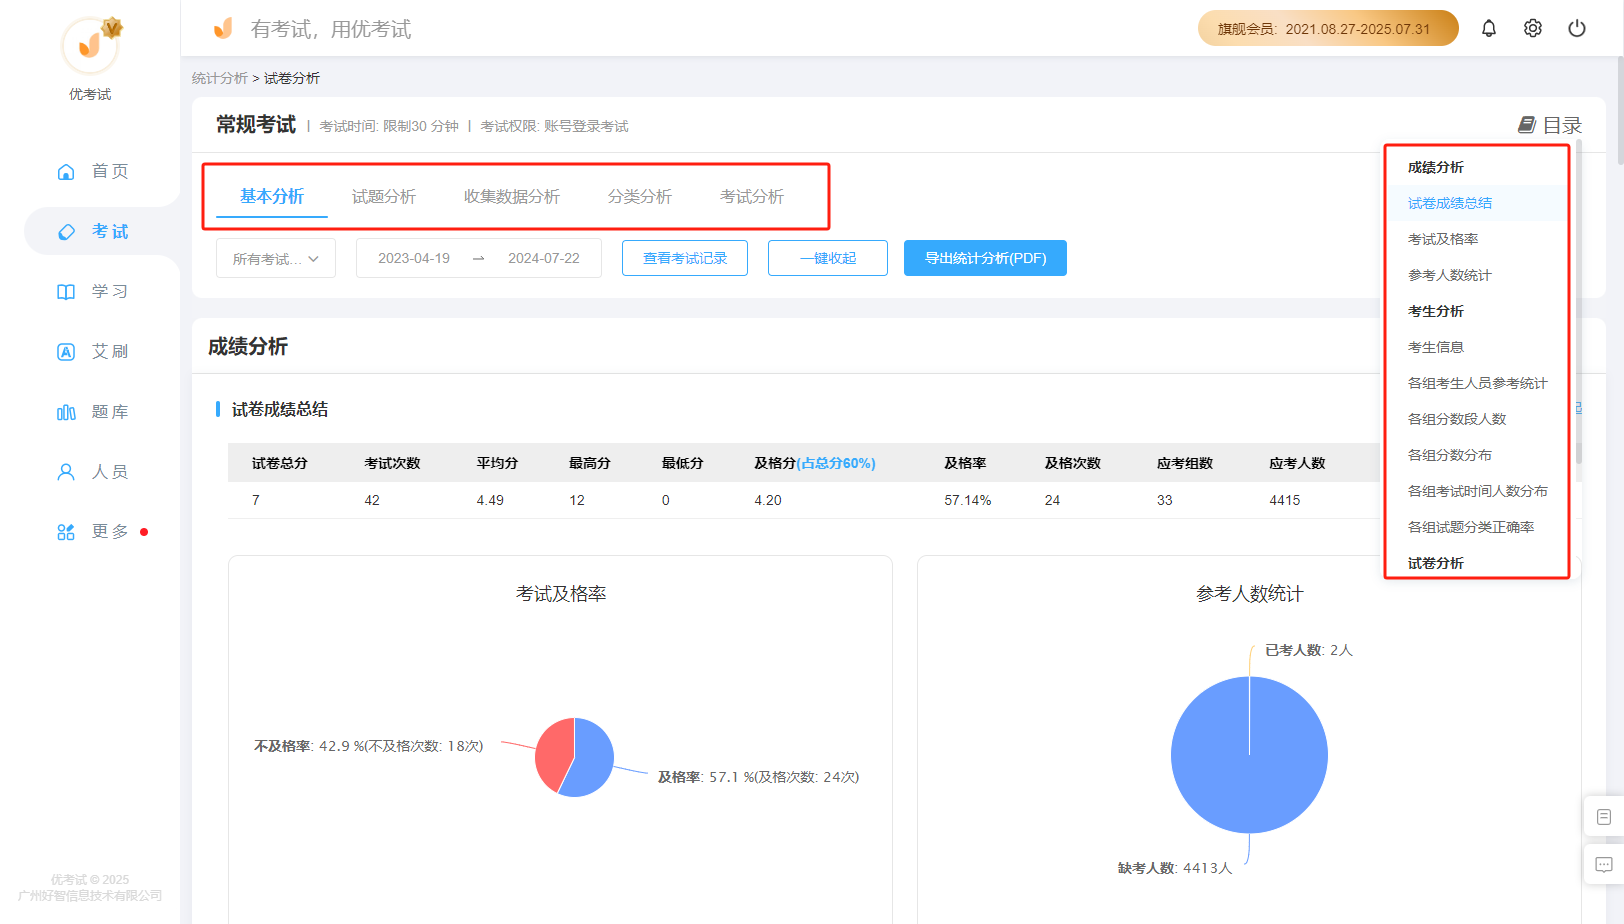Click the 已考人数: 2人 label

coord(1309,650)
